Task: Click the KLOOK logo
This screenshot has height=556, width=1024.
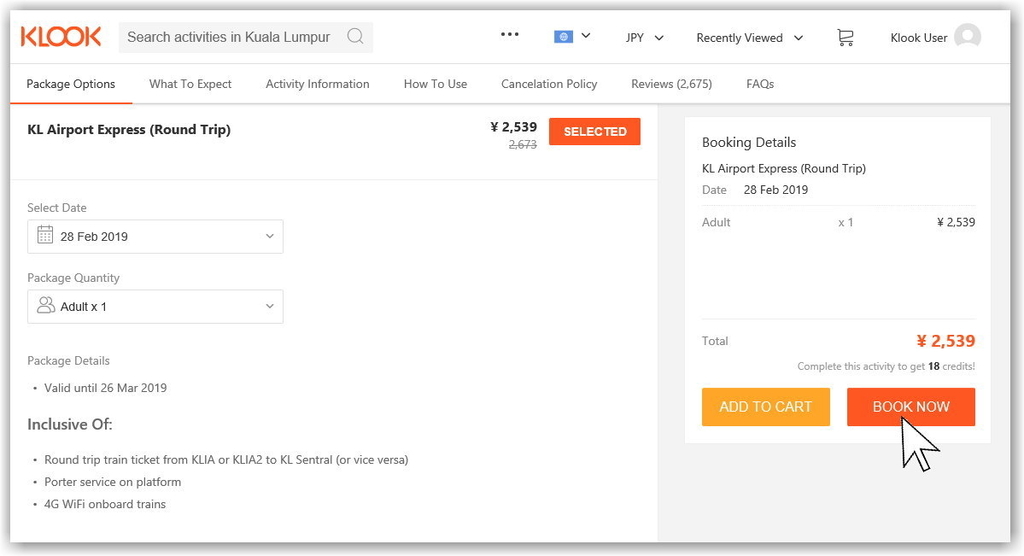Action: coord(61,37)
